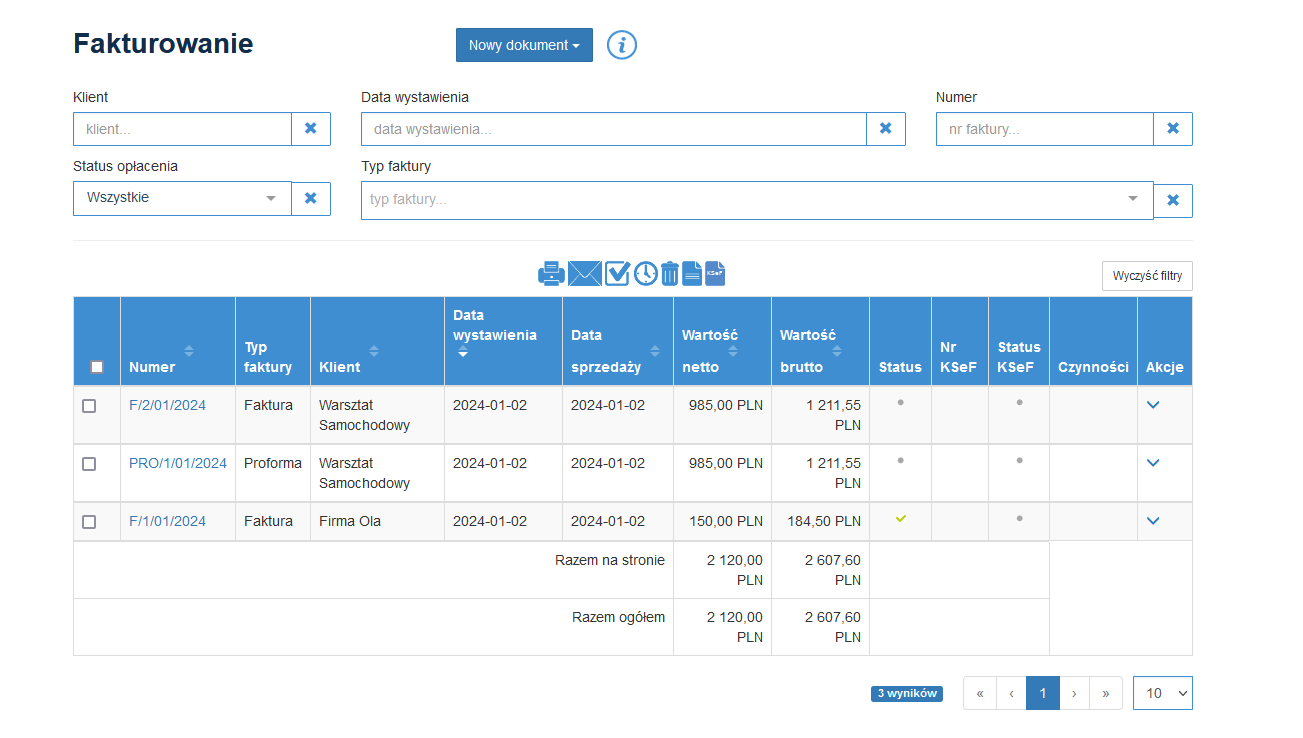Screen dimensions: 1303x738
Task: Expand actions chevron for Firma Ola row
Action: 1153,521
